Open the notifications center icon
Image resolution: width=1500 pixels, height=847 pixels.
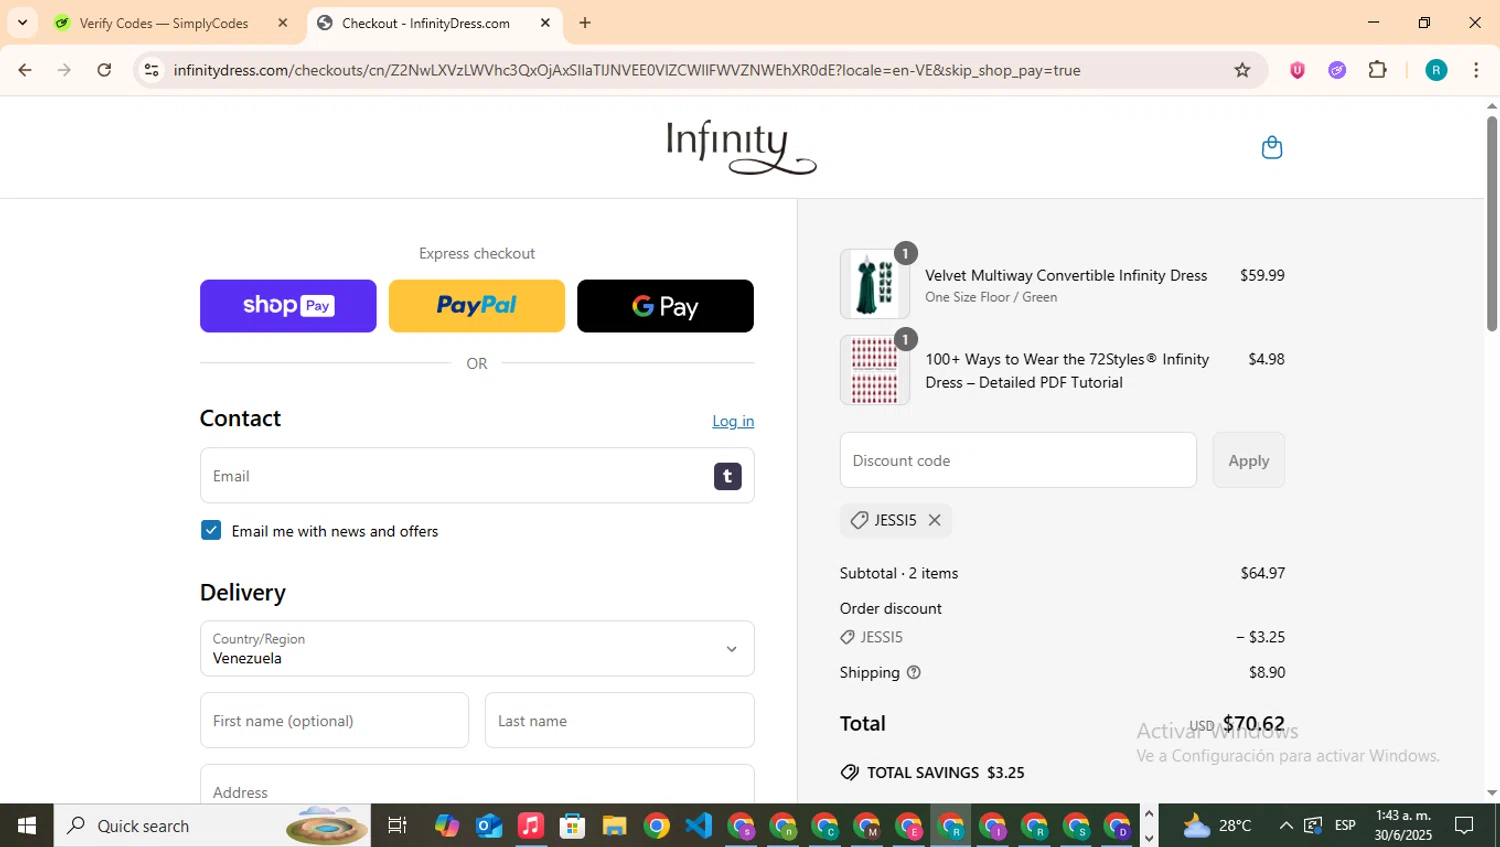(1464, 826)
